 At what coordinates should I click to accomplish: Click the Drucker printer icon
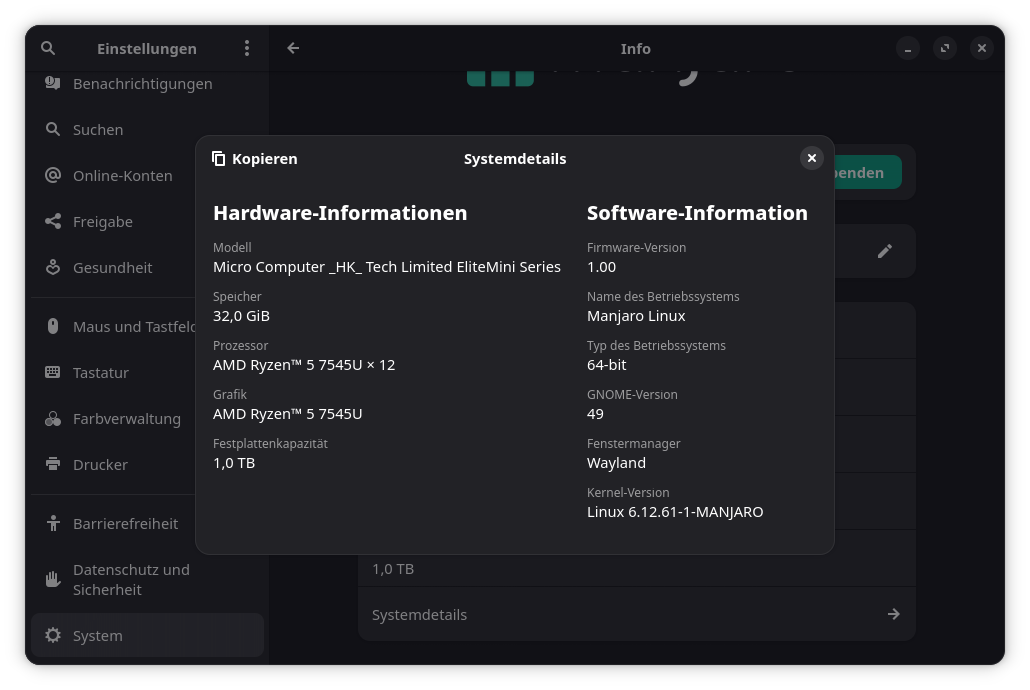tap(53, 465)
